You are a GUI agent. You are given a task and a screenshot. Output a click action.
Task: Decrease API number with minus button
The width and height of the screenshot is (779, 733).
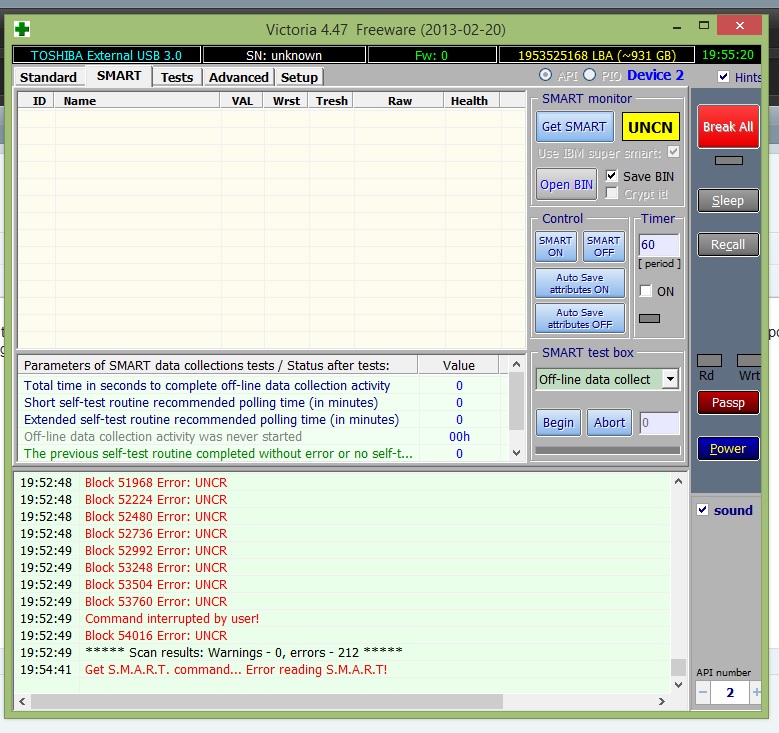pyautogui.click(x=703, y=693)
